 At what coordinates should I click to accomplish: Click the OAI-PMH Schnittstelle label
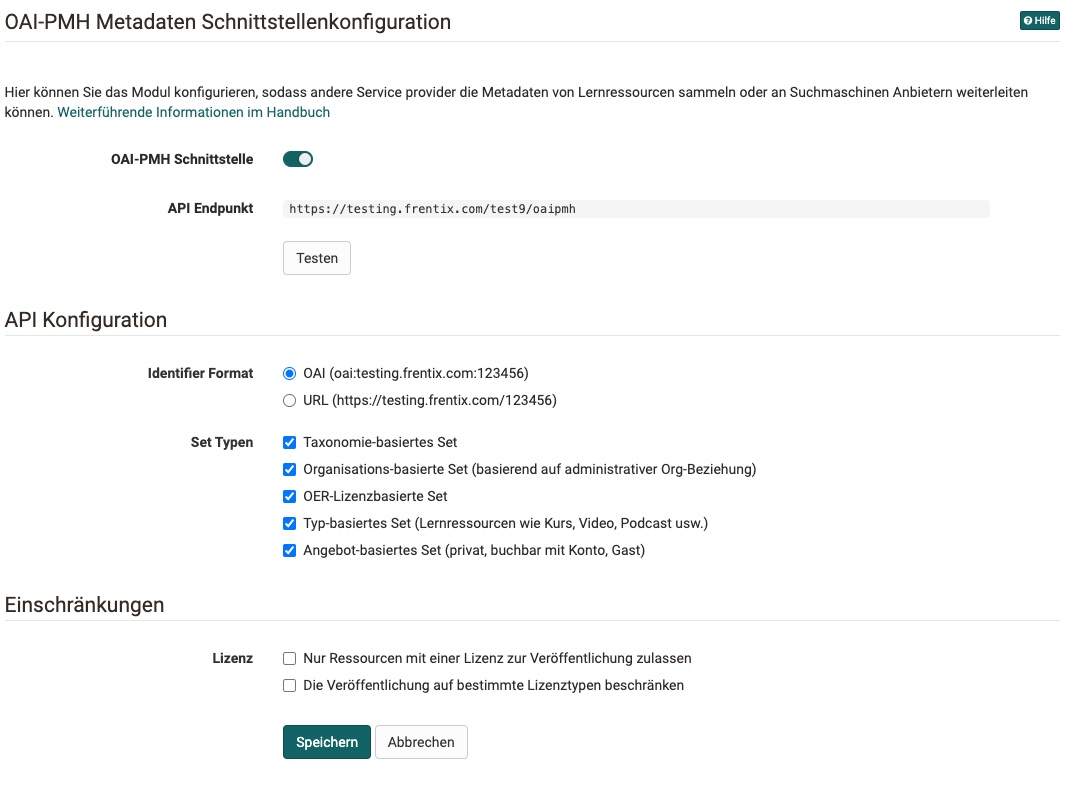(x=182, y=159)
